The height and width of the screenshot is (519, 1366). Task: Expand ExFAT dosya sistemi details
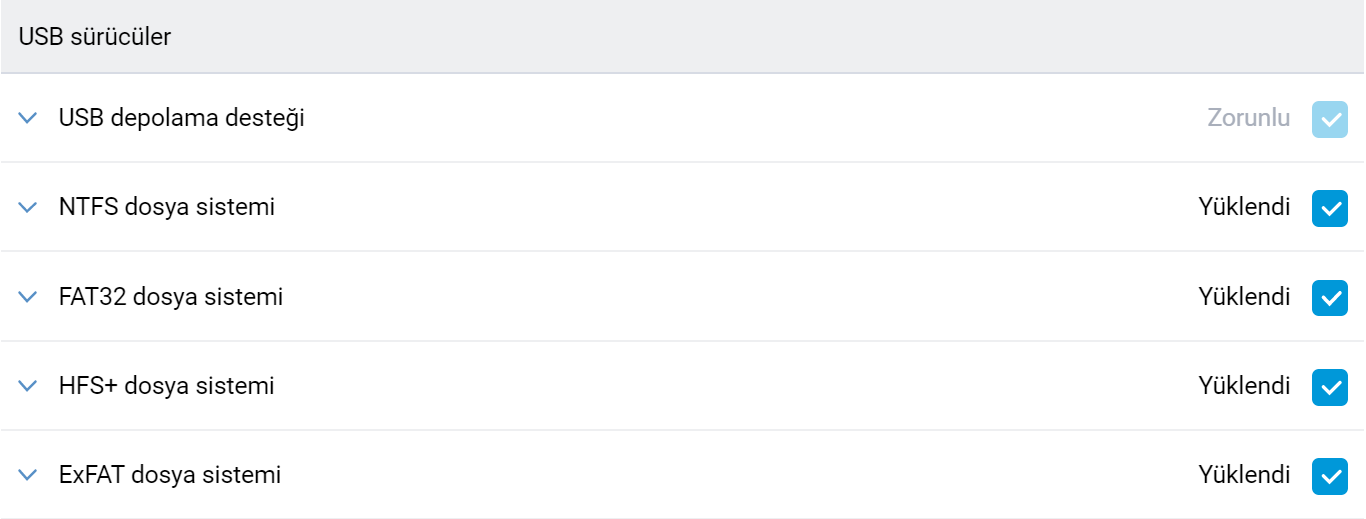tap(28, 475)
